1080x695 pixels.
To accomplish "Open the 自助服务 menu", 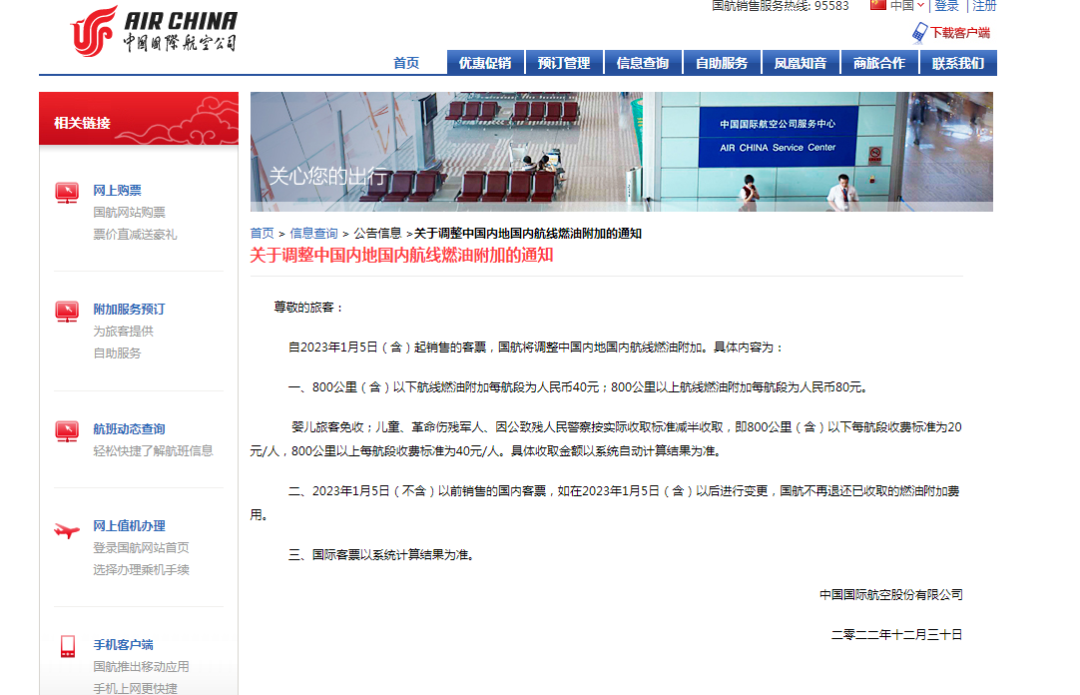I will tap(722, 63).
